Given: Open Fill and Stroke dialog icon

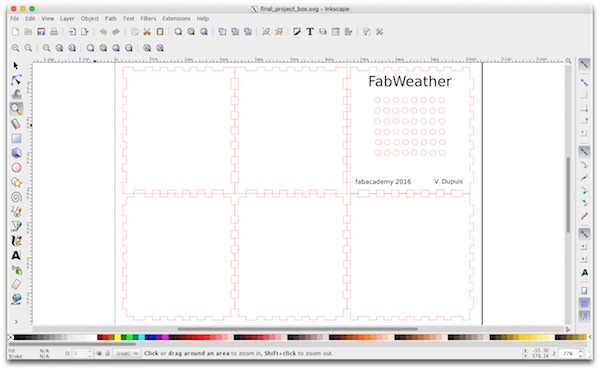Looking at the screenshot, I should click(x=297, y=32).
